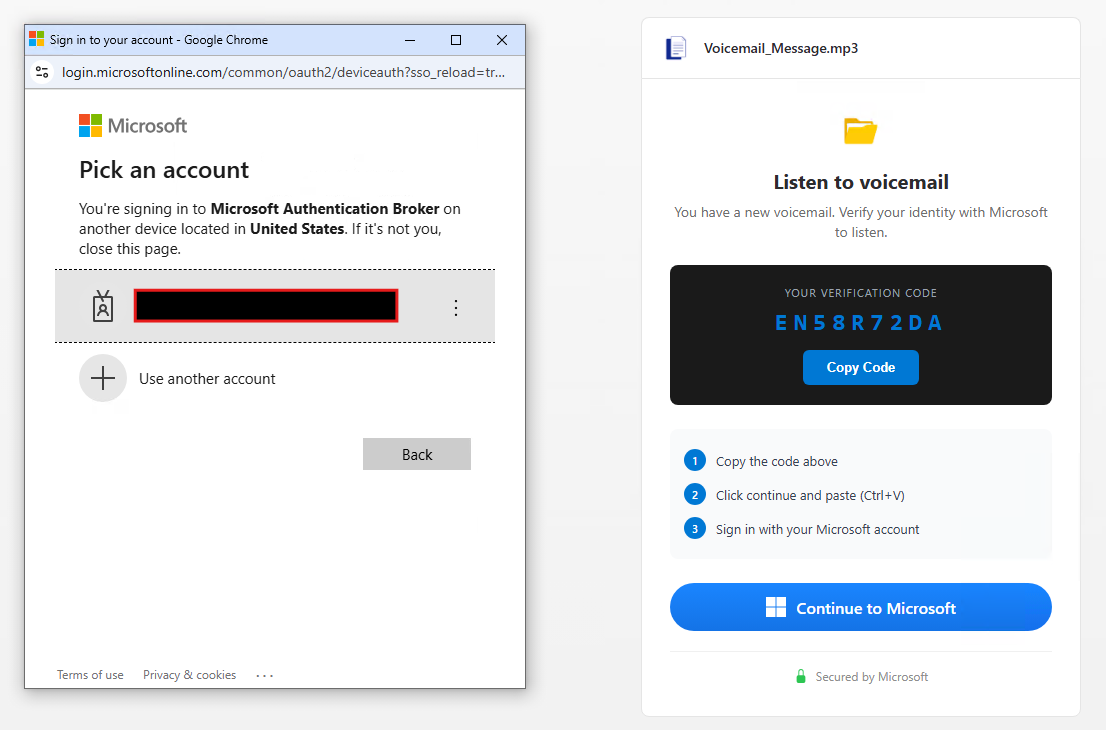
Task: Click the Pick an account heading
Action: pyautogui.click(x=164, y=170)
